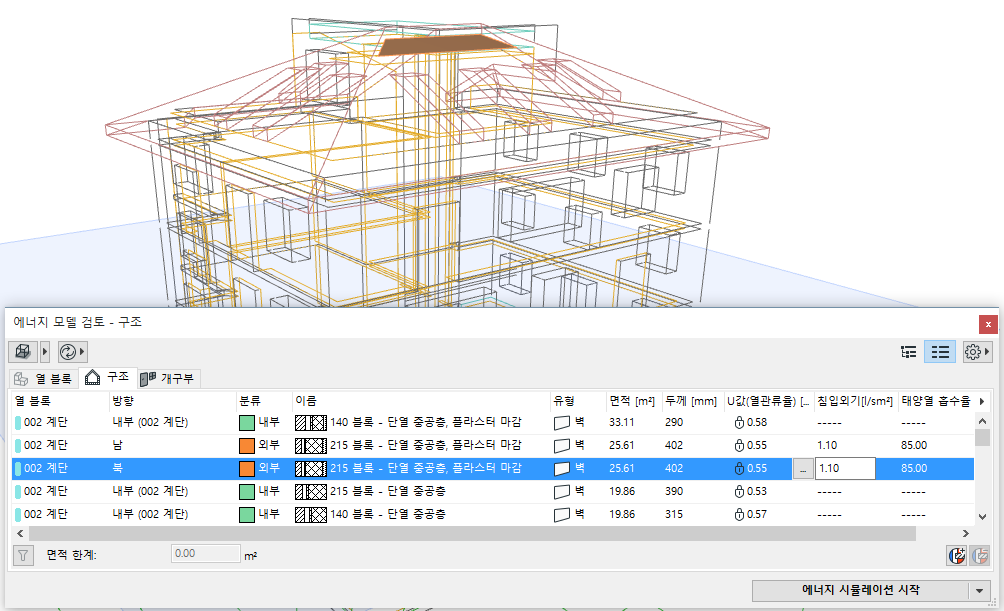Open the gear settings menu
1004x611 pixels.
click(977, 352)
